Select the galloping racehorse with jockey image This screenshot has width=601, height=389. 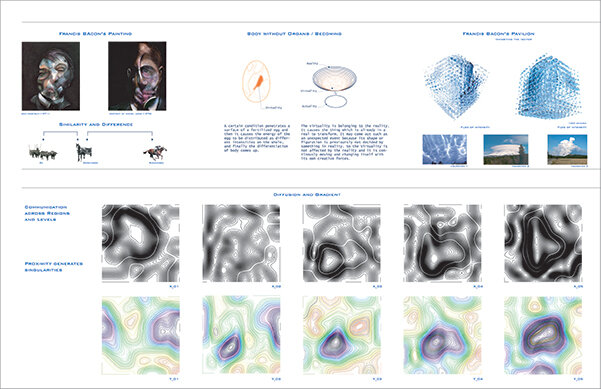tap(155, 153)
